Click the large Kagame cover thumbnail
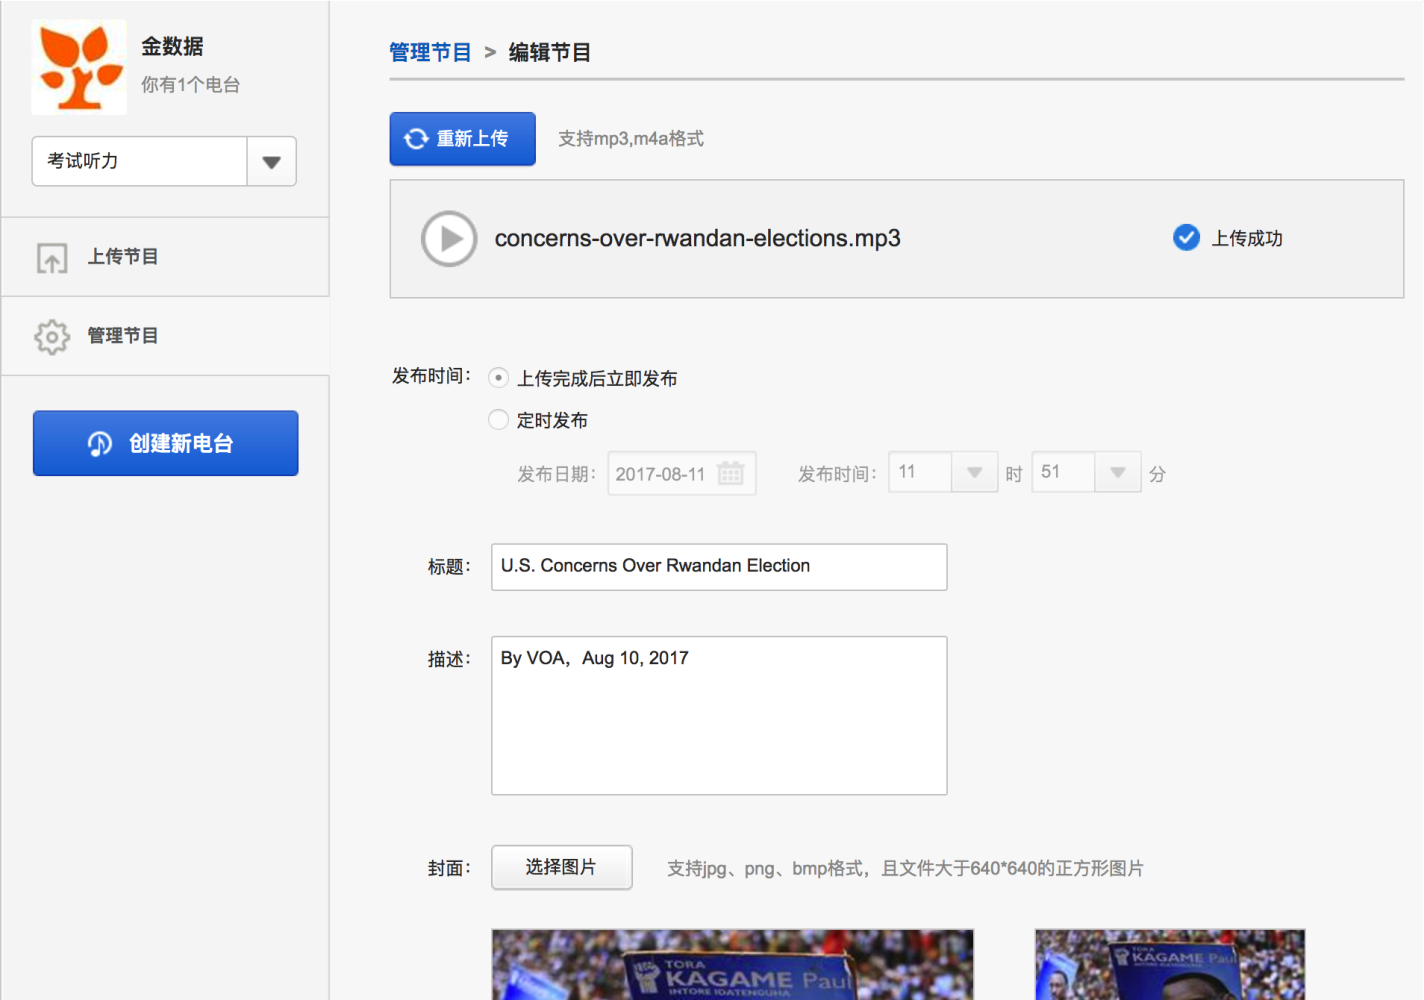 (732, 964)
